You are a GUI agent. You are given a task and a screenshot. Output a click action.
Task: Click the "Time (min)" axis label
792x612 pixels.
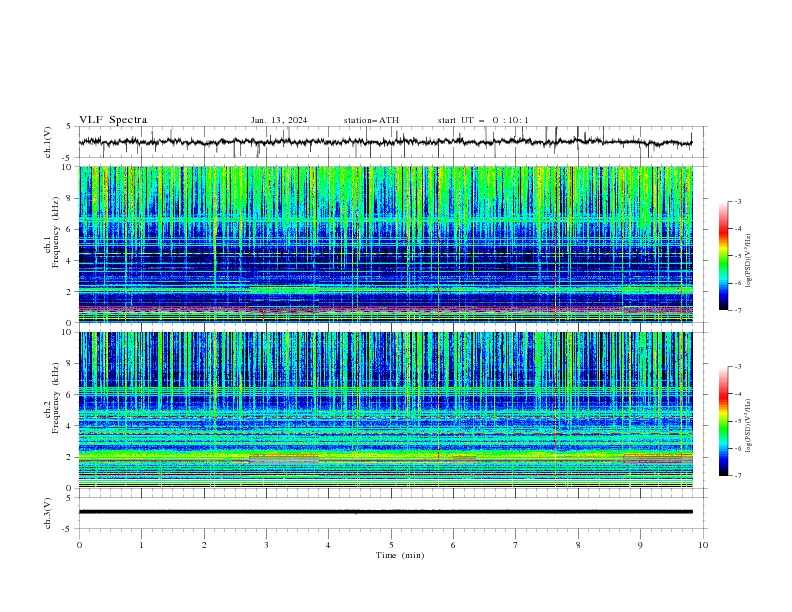click(400, 555)
